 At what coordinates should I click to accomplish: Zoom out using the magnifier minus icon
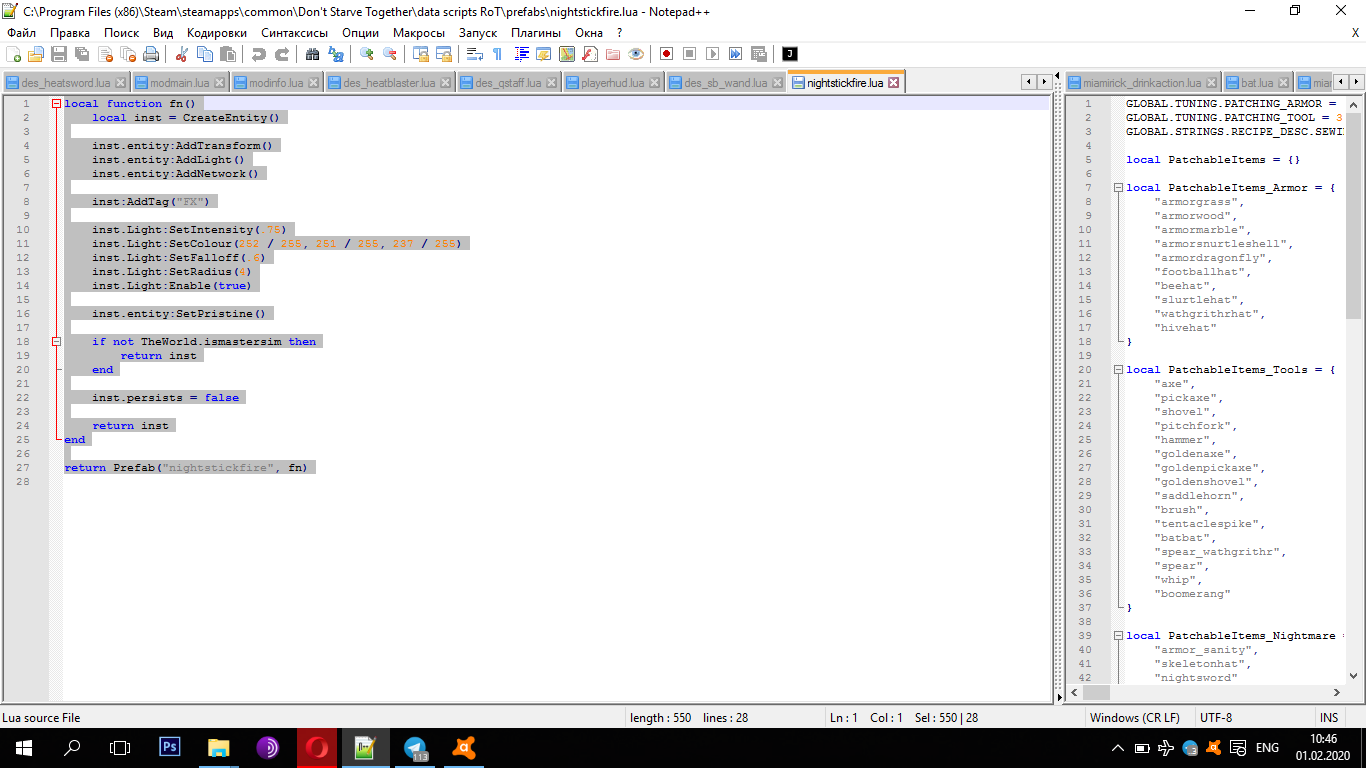[x=390, y=54]
